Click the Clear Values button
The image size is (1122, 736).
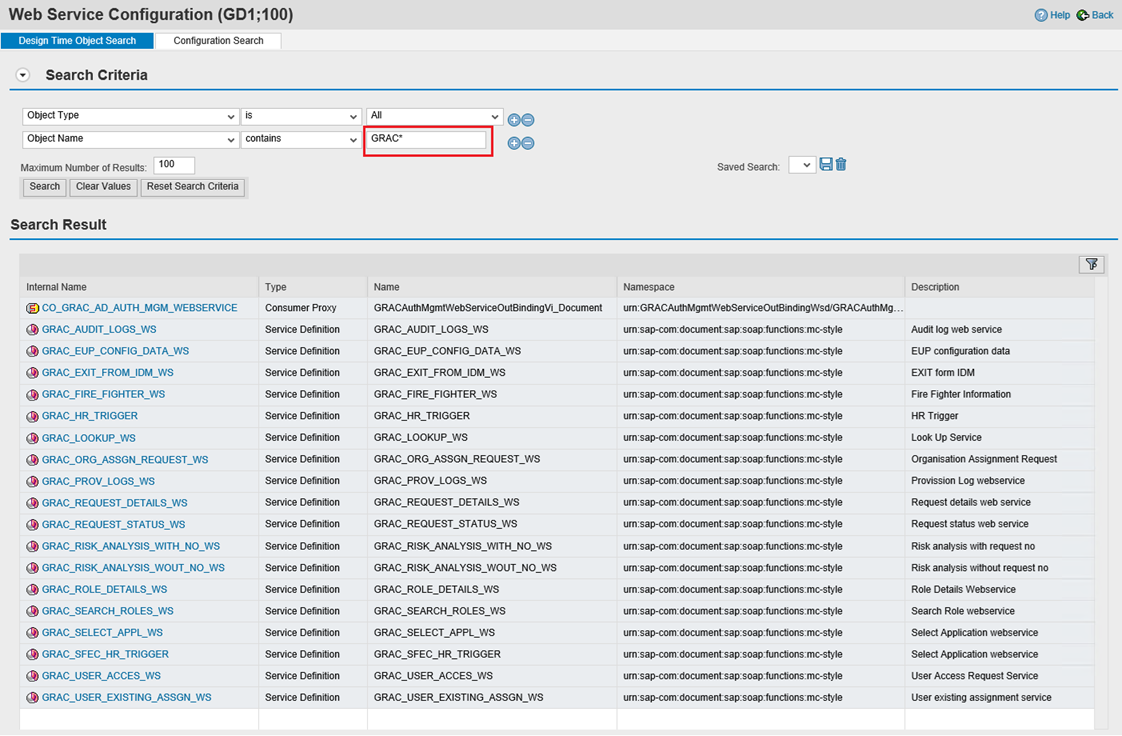pos(103,187)
